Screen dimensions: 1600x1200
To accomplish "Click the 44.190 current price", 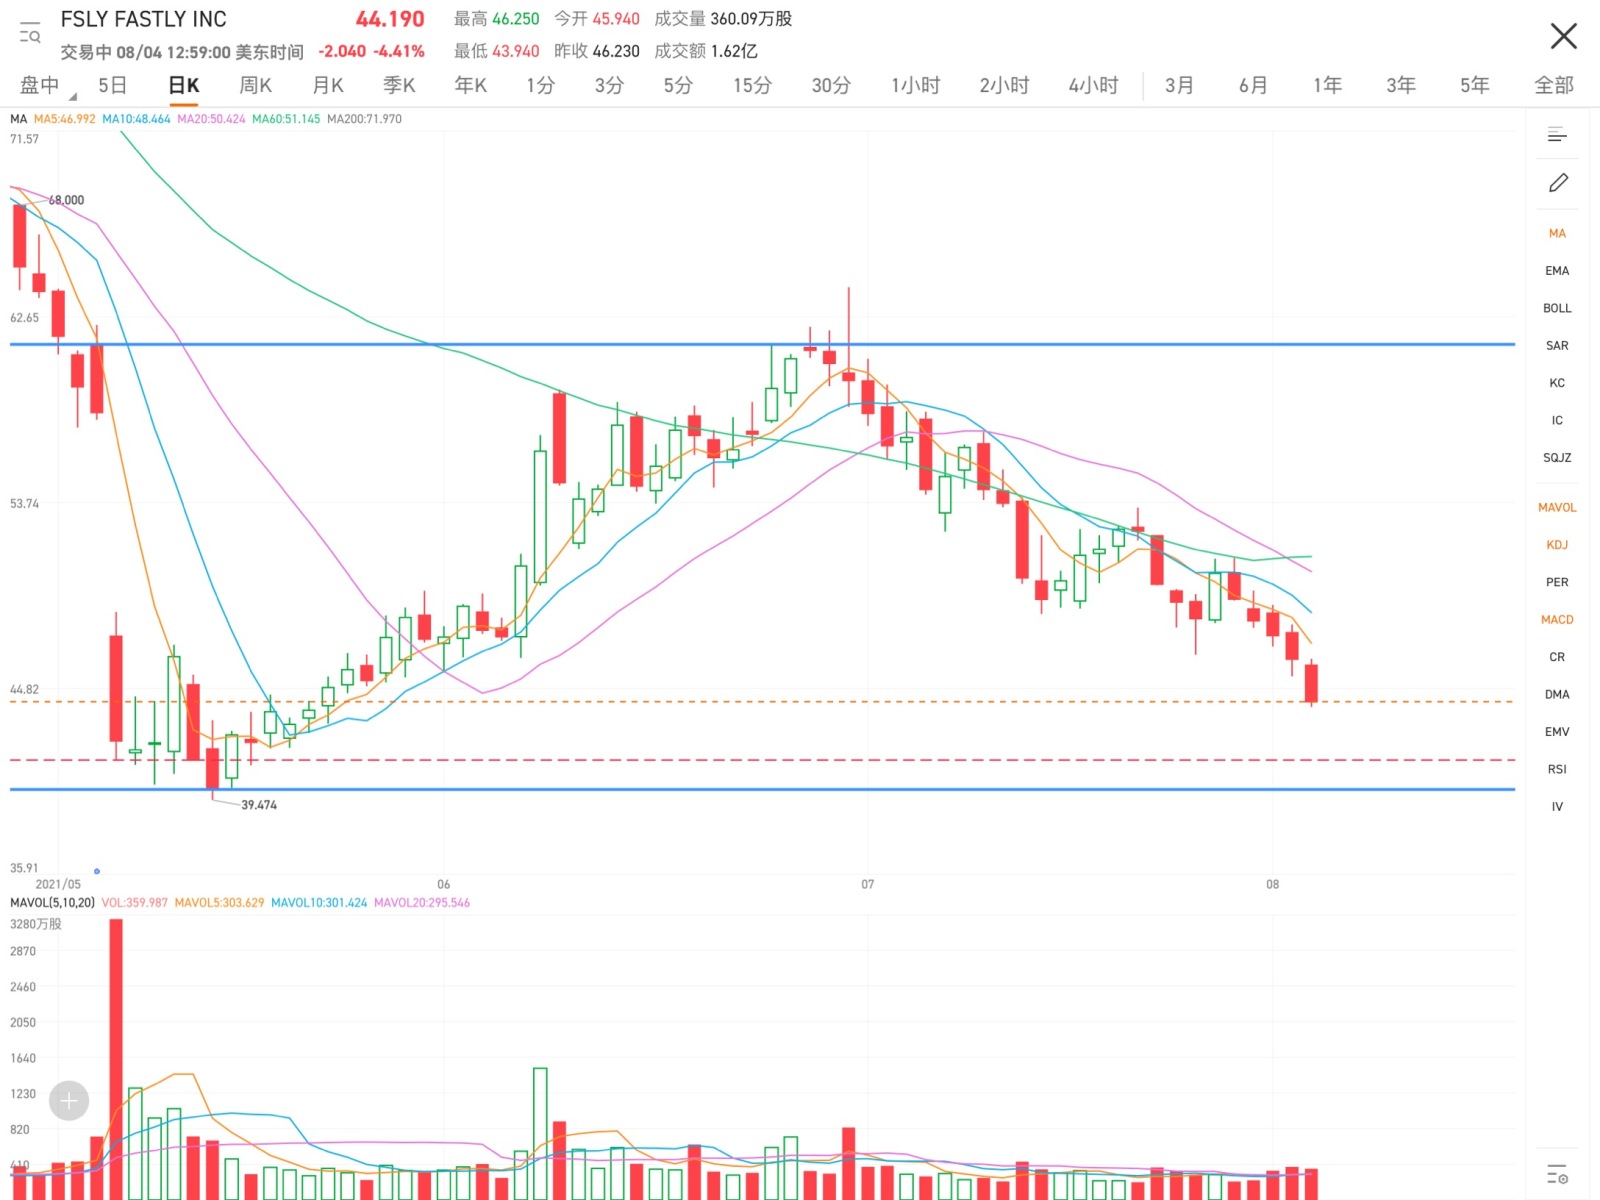I will pyautogui.click(x=390, y=20).
